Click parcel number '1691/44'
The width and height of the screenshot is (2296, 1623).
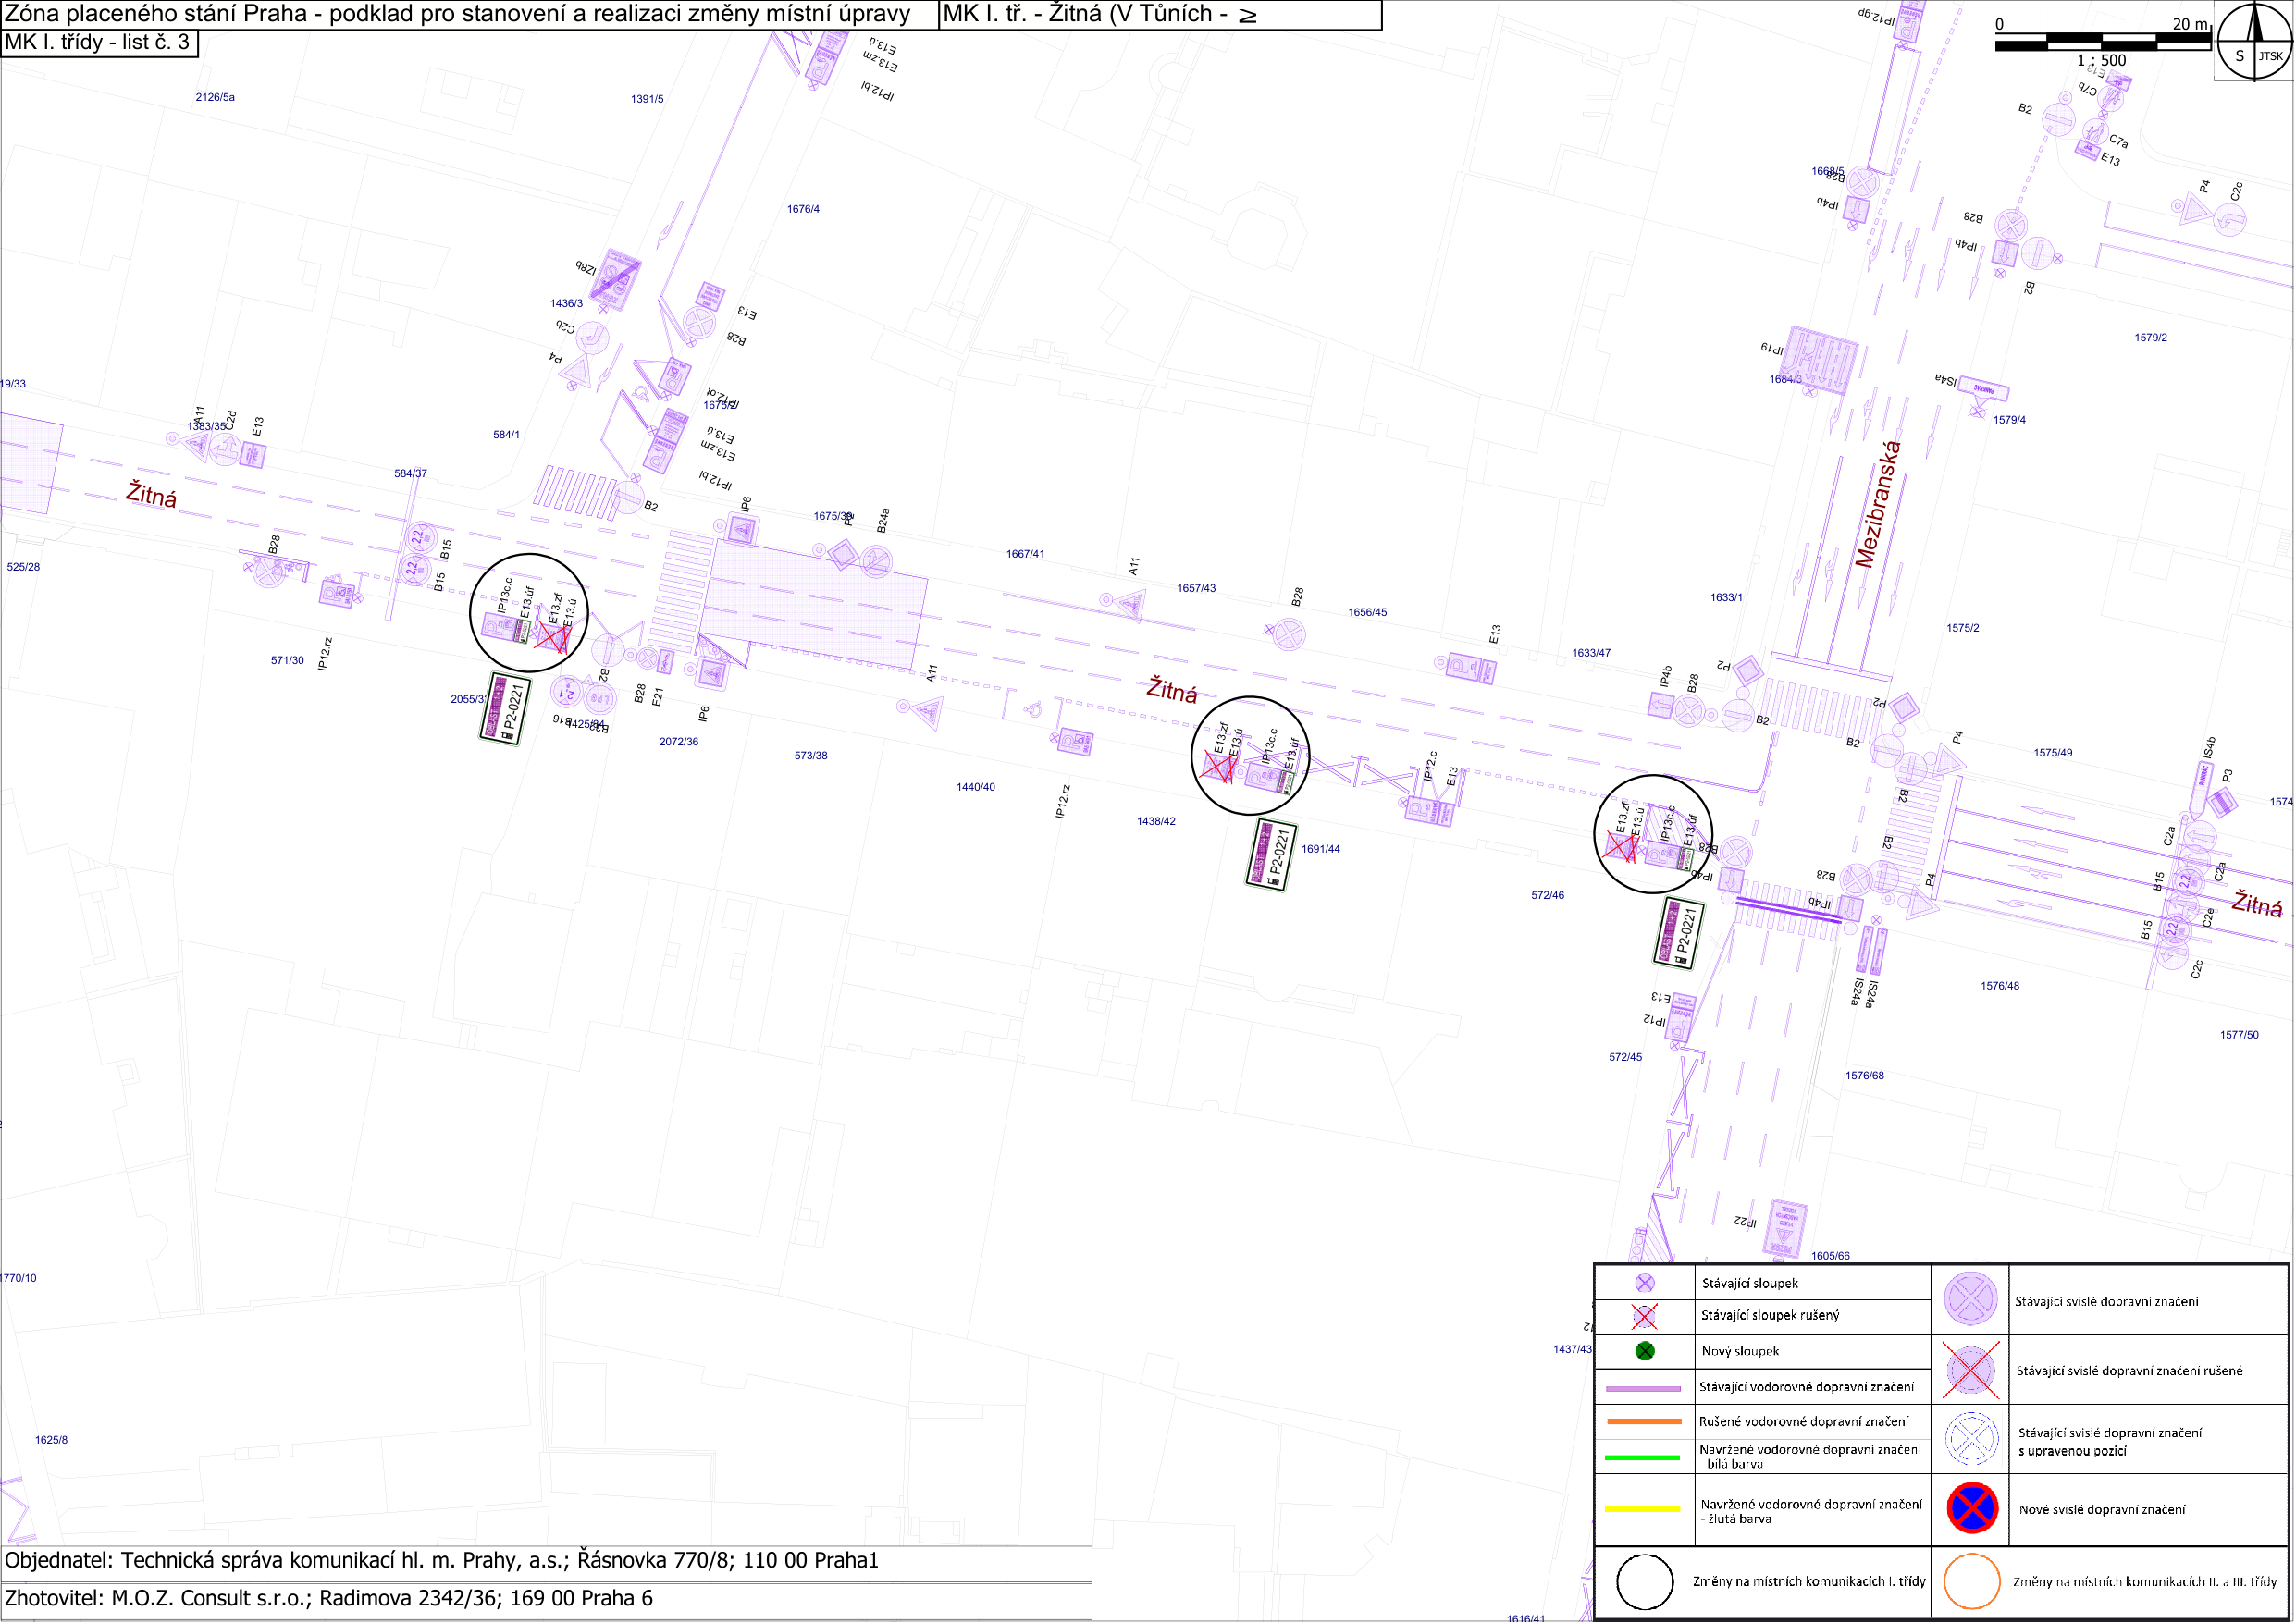1321,850
